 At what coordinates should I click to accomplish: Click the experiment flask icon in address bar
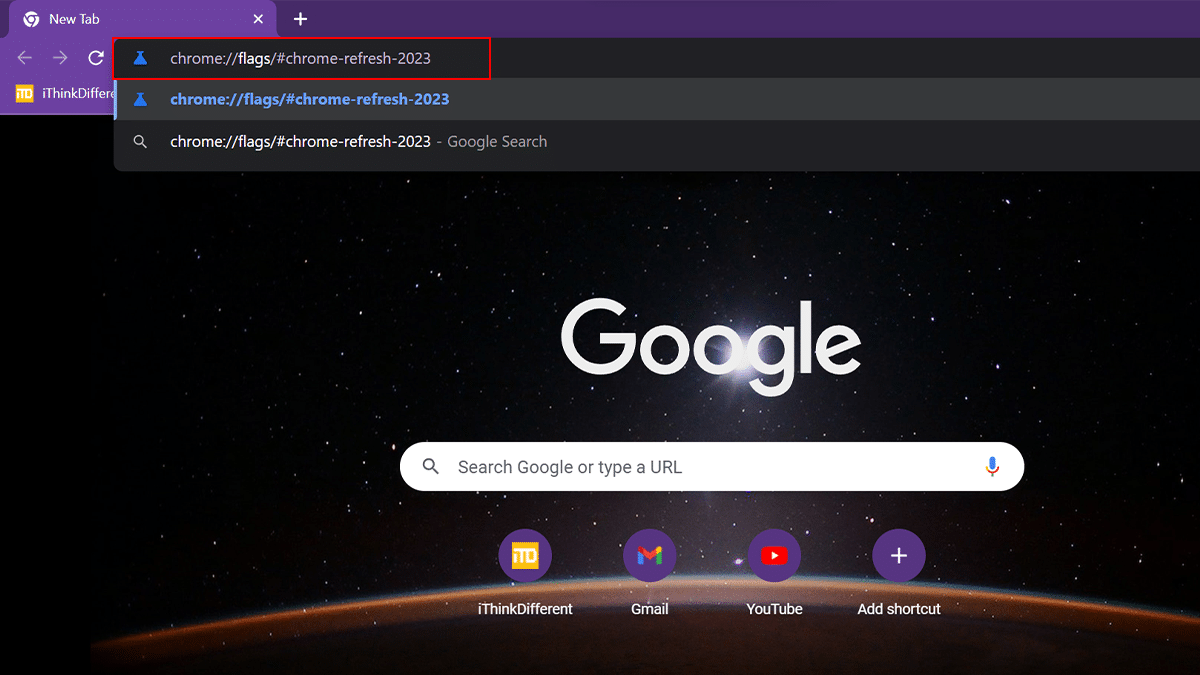click(140, 58)
